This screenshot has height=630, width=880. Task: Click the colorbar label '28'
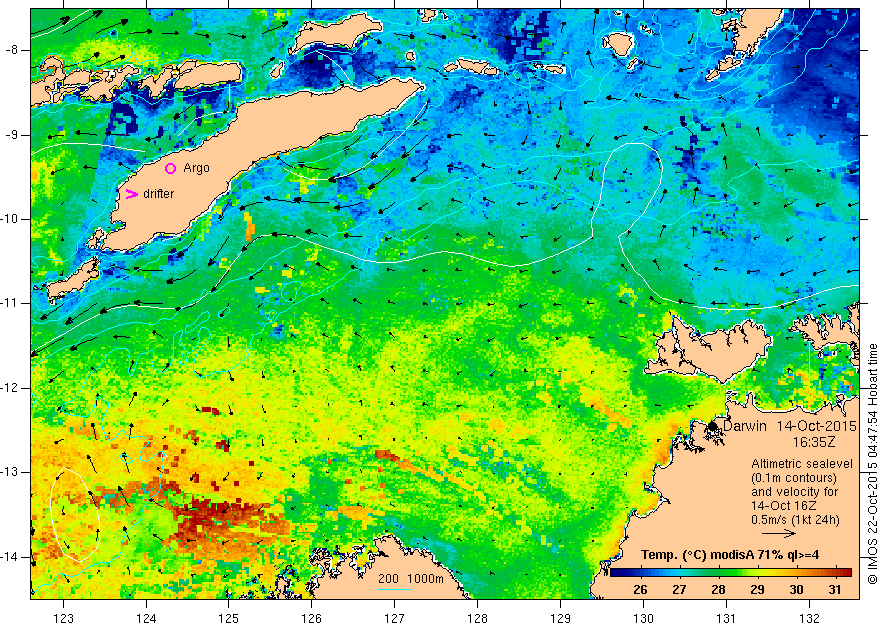(x=718, y=590)
